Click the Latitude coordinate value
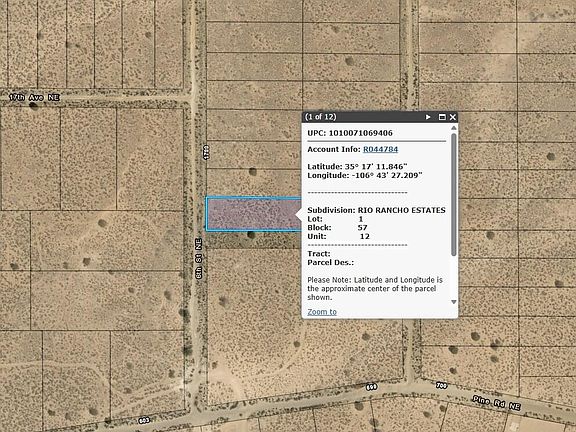This screenshot has width=576, height=432. coord(376,166)
